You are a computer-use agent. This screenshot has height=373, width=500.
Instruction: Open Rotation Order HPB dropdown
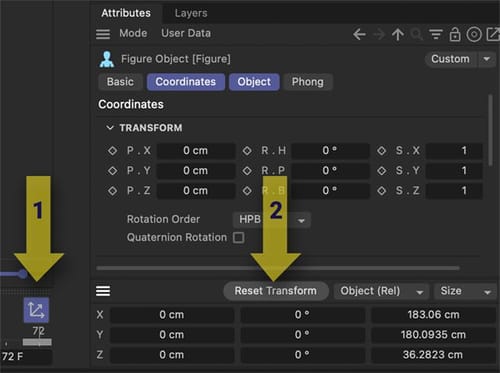(272, 220)
